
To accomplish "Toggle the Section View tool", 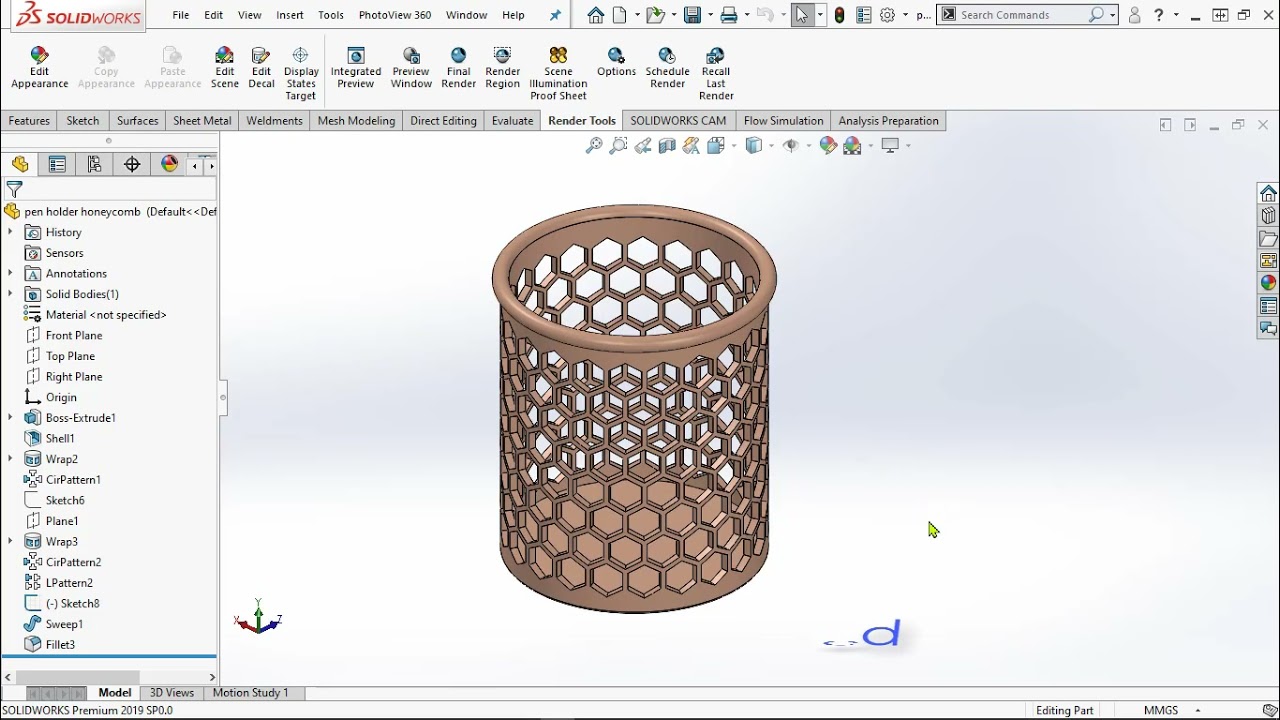I will point(667,146).
